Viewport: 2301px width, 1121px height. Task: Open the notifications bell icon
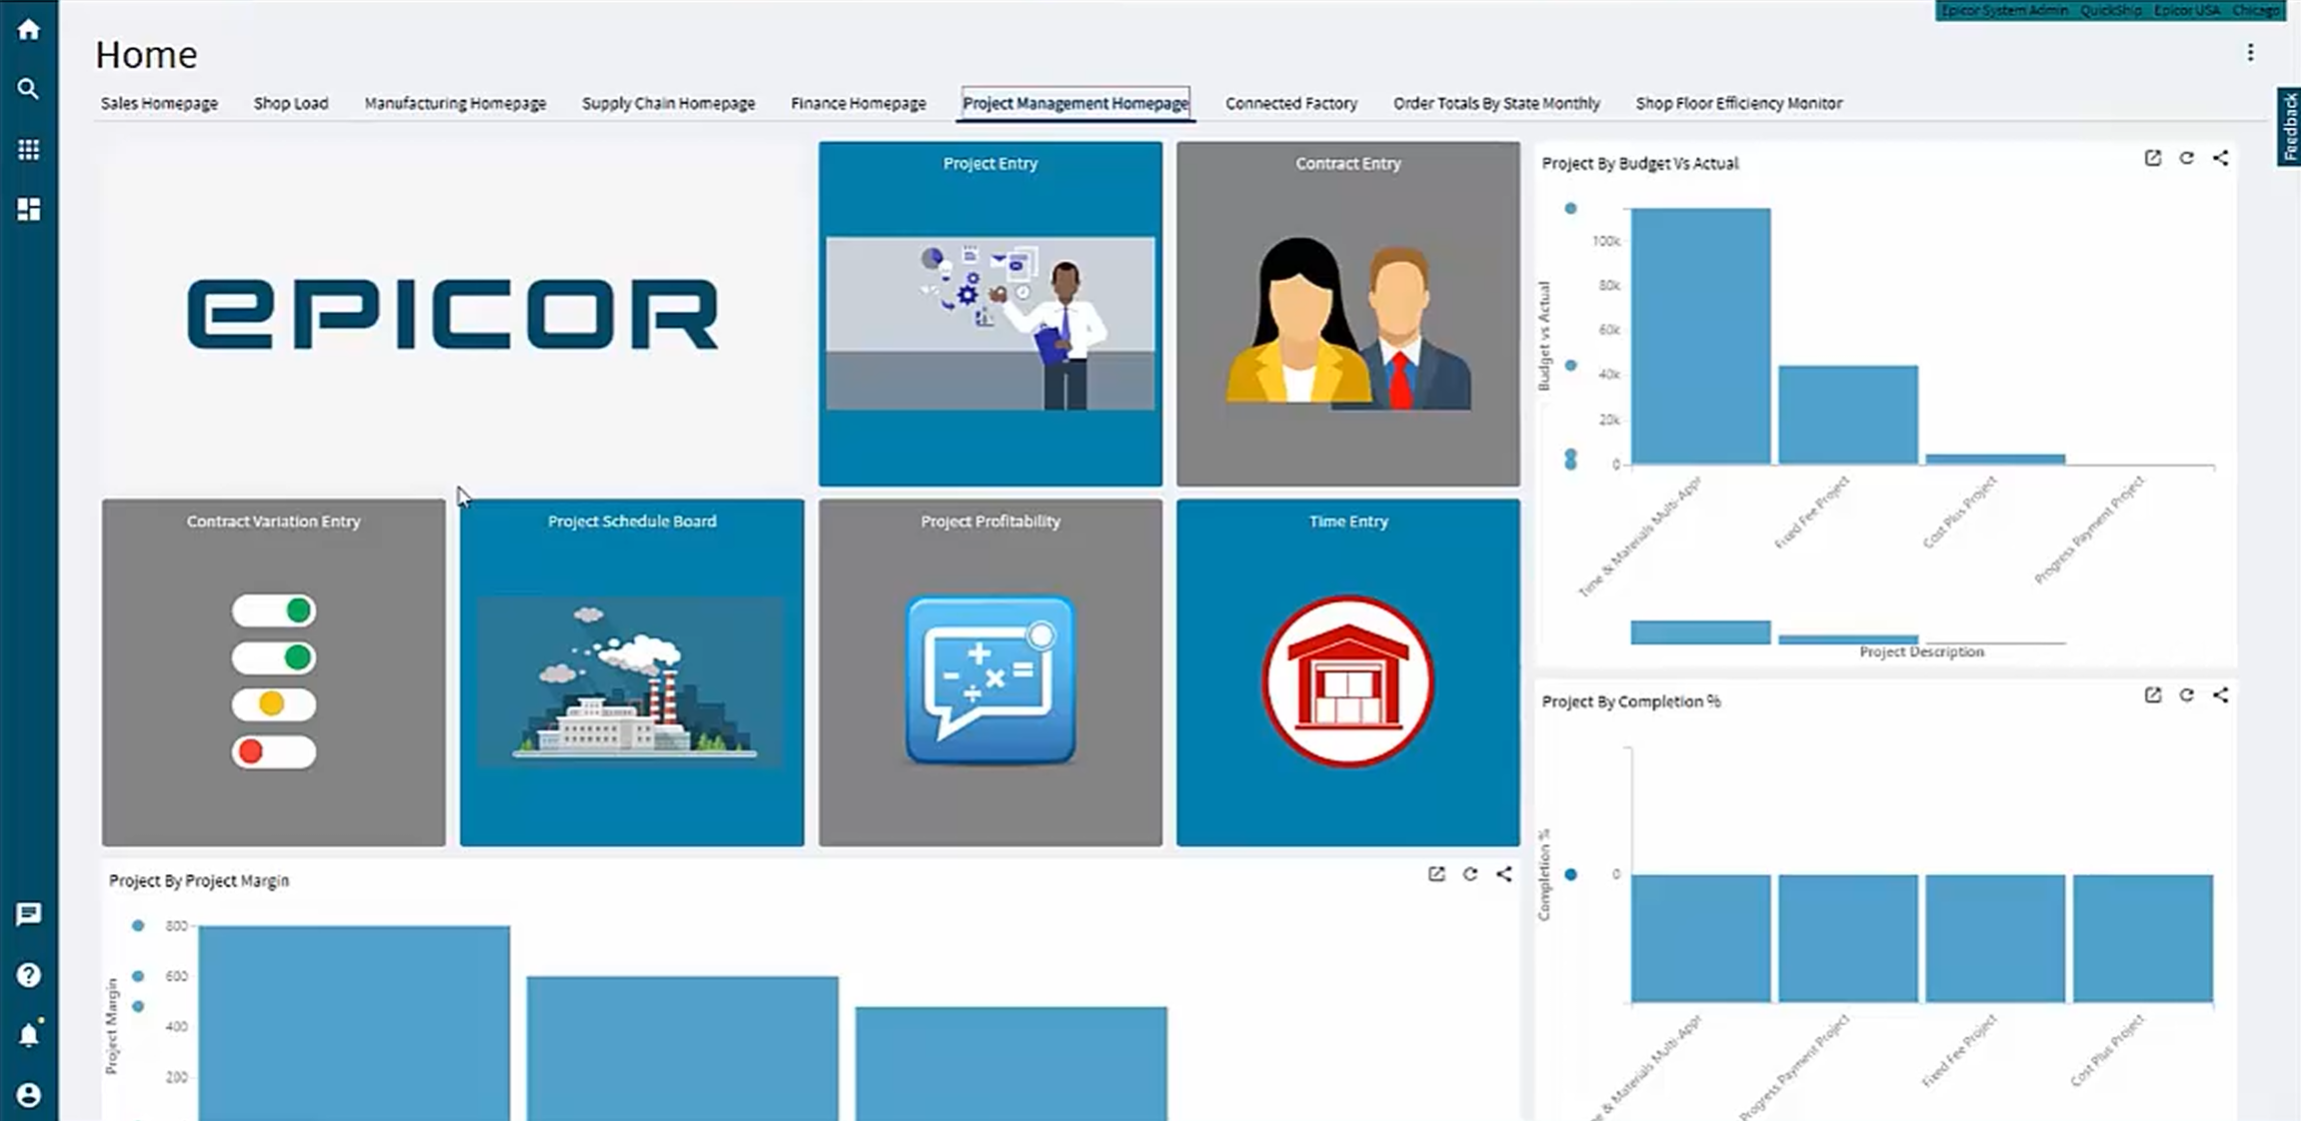click(x=28, y=1034)
